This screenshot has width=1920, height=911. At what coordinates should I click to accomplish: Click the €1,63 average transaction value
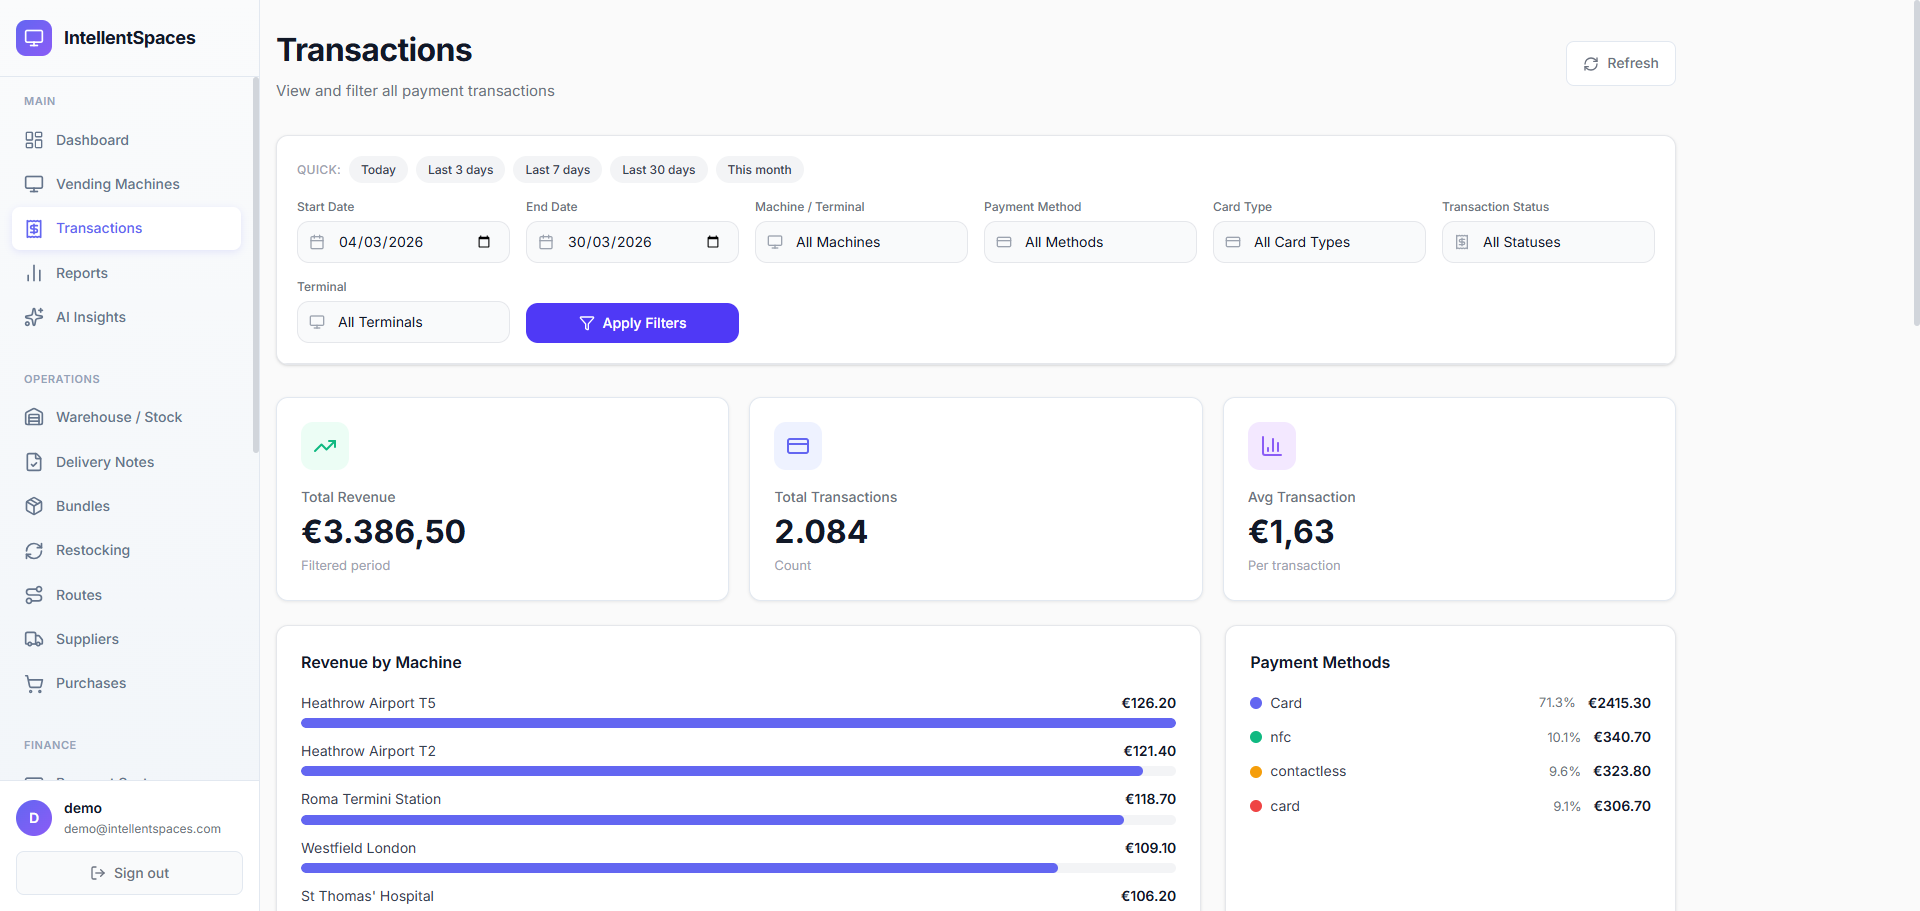tap(1291, 532)
